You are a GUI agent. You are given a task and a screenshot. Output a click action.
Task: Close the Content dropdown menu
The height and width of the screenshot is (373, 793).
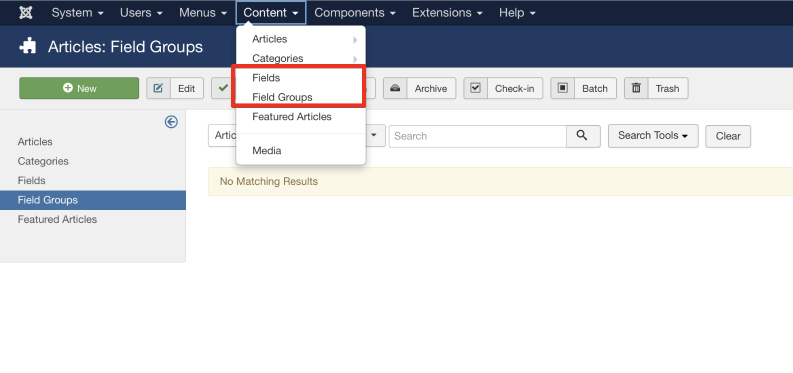click(x=271, y=13)
